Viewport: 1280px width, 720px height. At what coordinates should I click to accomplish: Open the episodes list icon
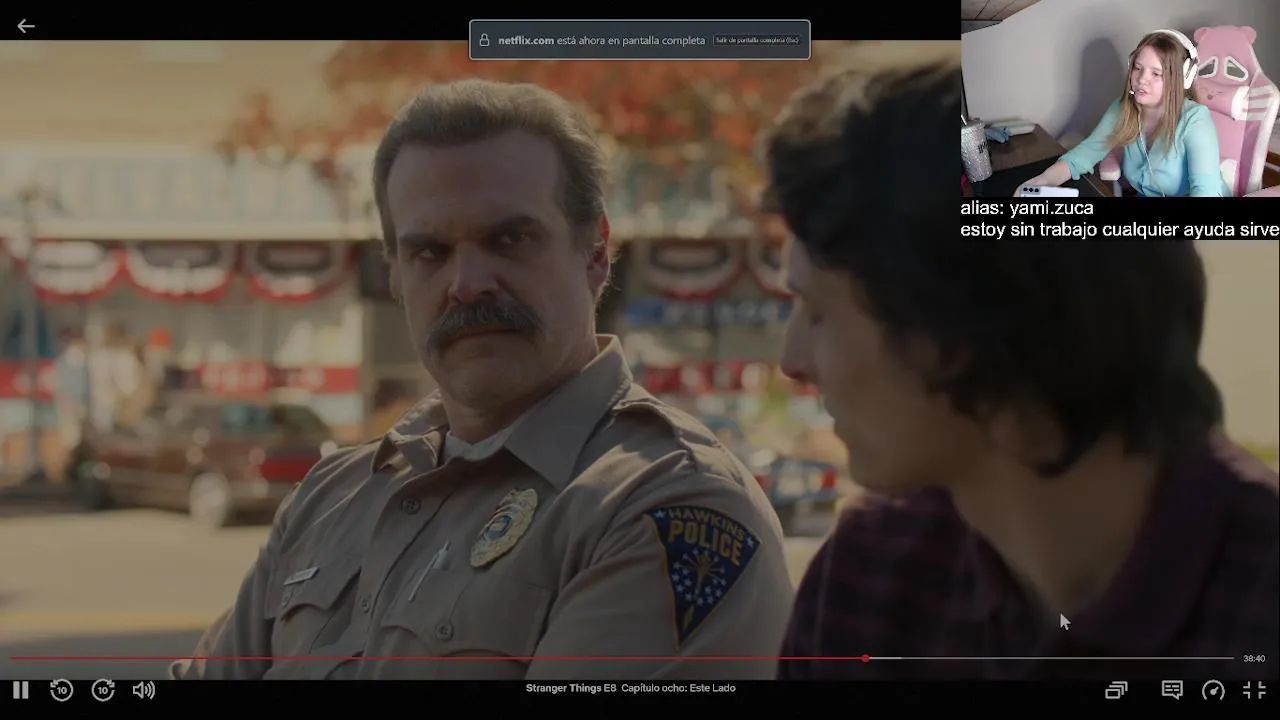point(1116,690)
